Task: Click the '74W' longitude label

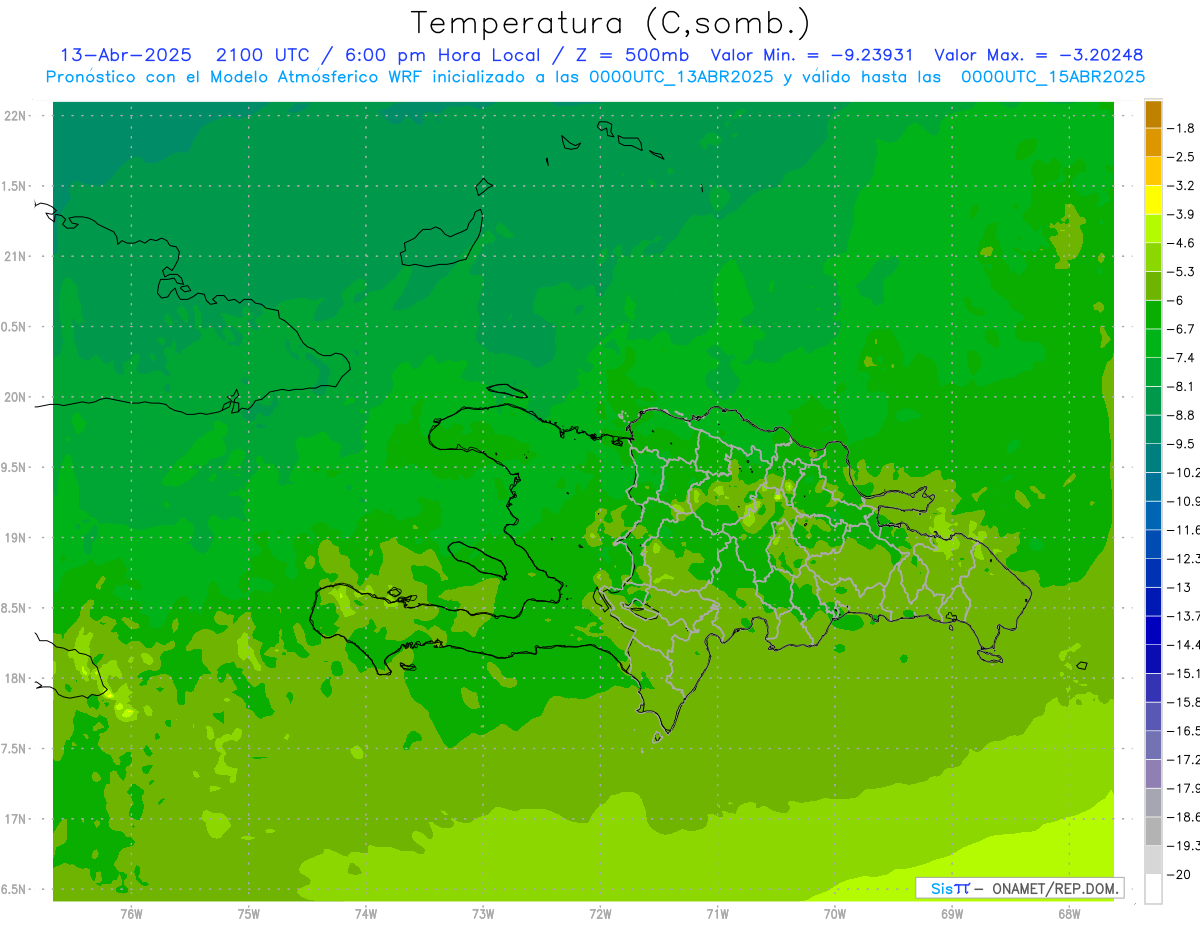Action: (x=366, y=913)
